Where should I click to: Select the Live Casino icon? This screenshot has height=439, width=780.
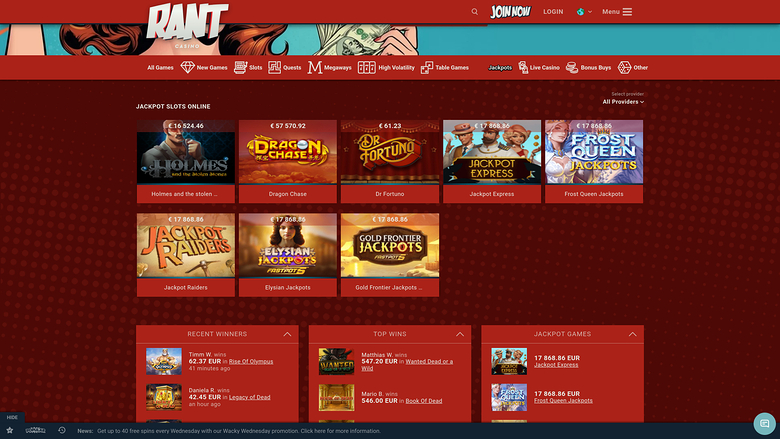[523, 67]
